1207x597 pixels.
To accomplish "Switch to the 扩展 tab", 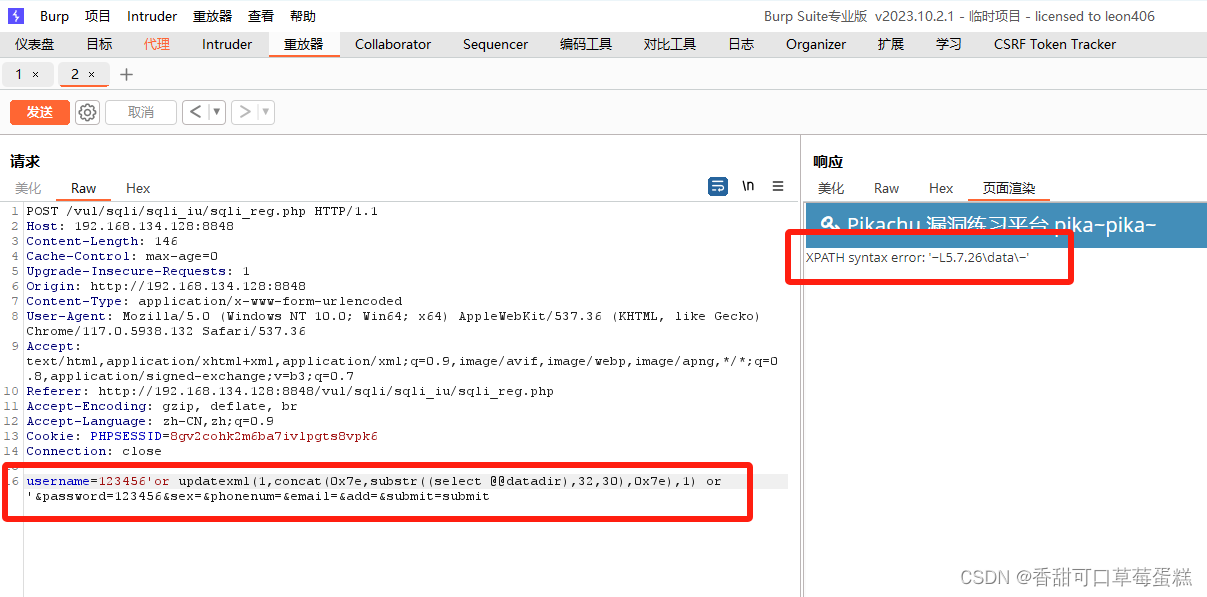I will (891, 44).
